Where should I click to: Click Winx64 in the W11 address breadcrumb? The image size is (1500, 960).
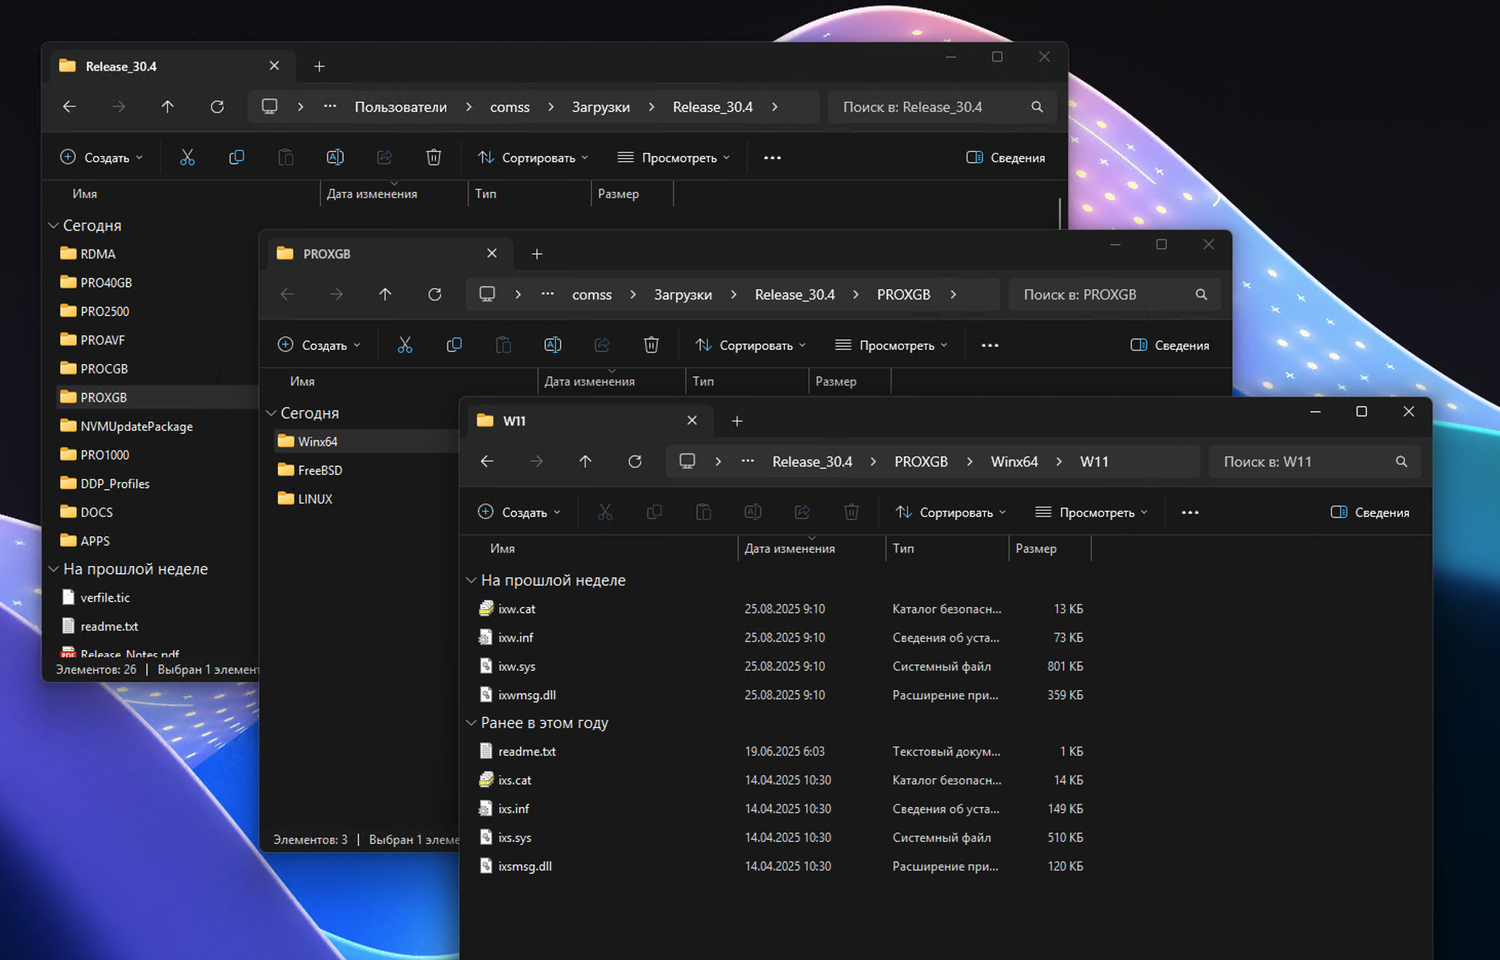pyautogui.click(x=1014, y=461)
